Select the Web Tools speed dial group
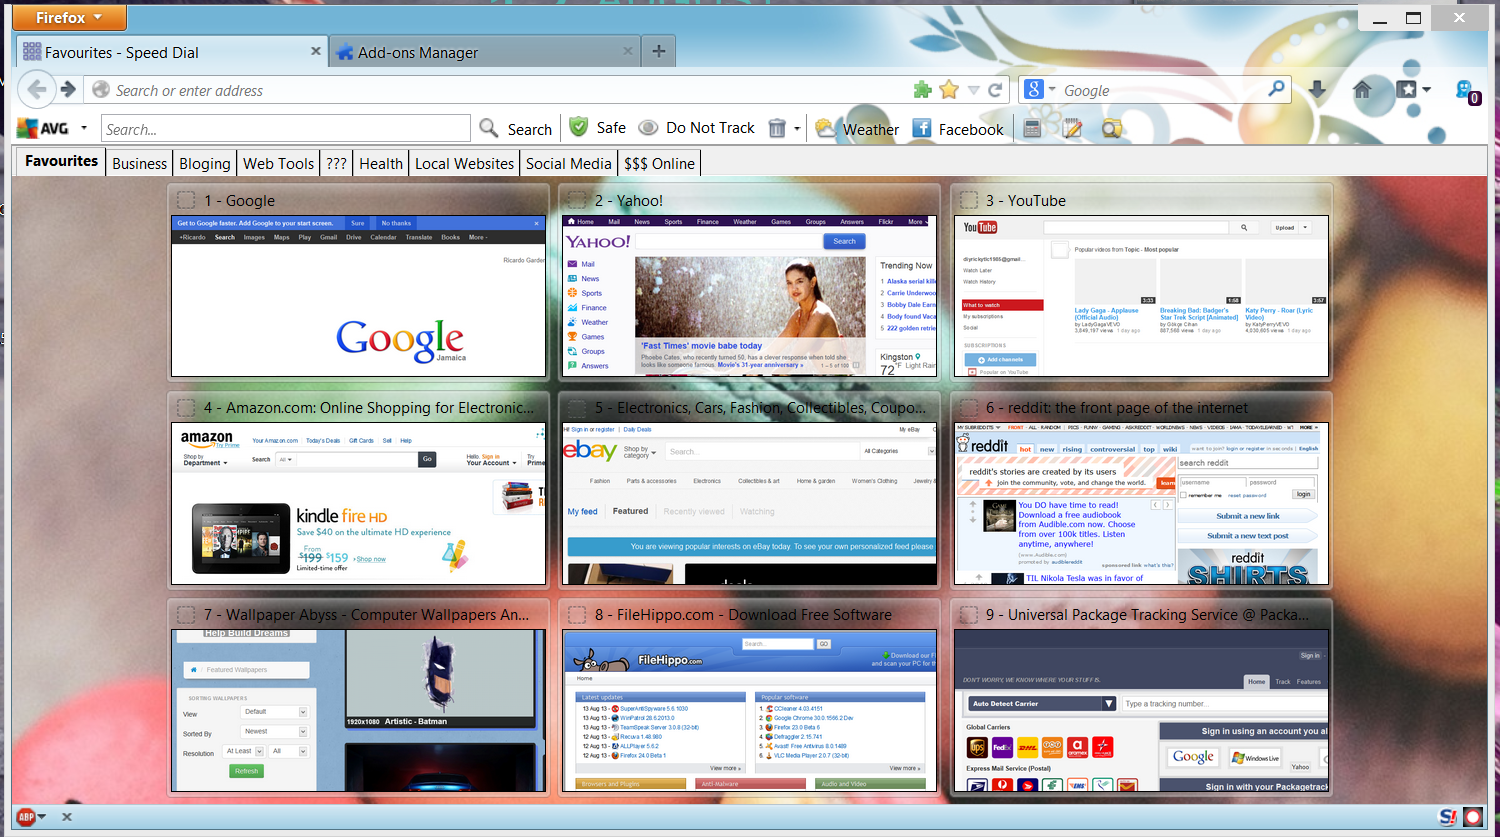 [278, 163]
